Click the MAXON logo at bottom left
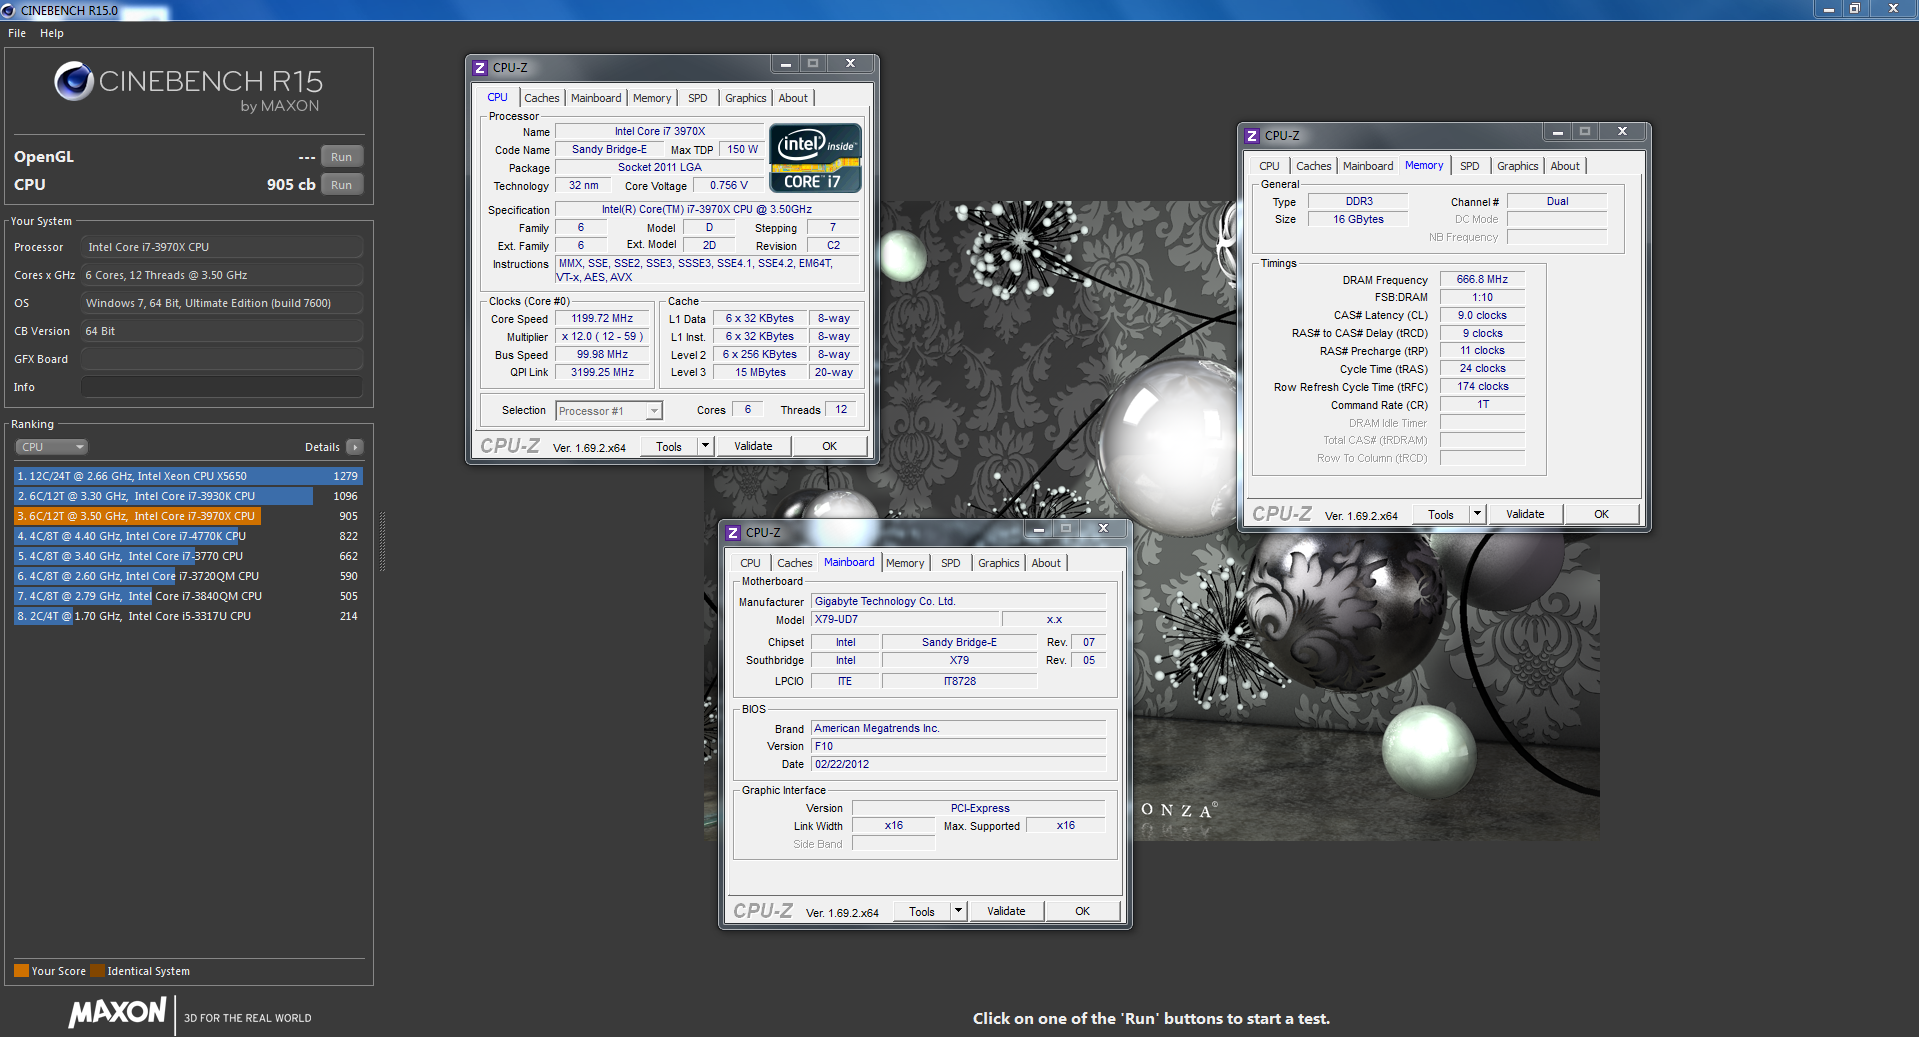 point(117,1012)
